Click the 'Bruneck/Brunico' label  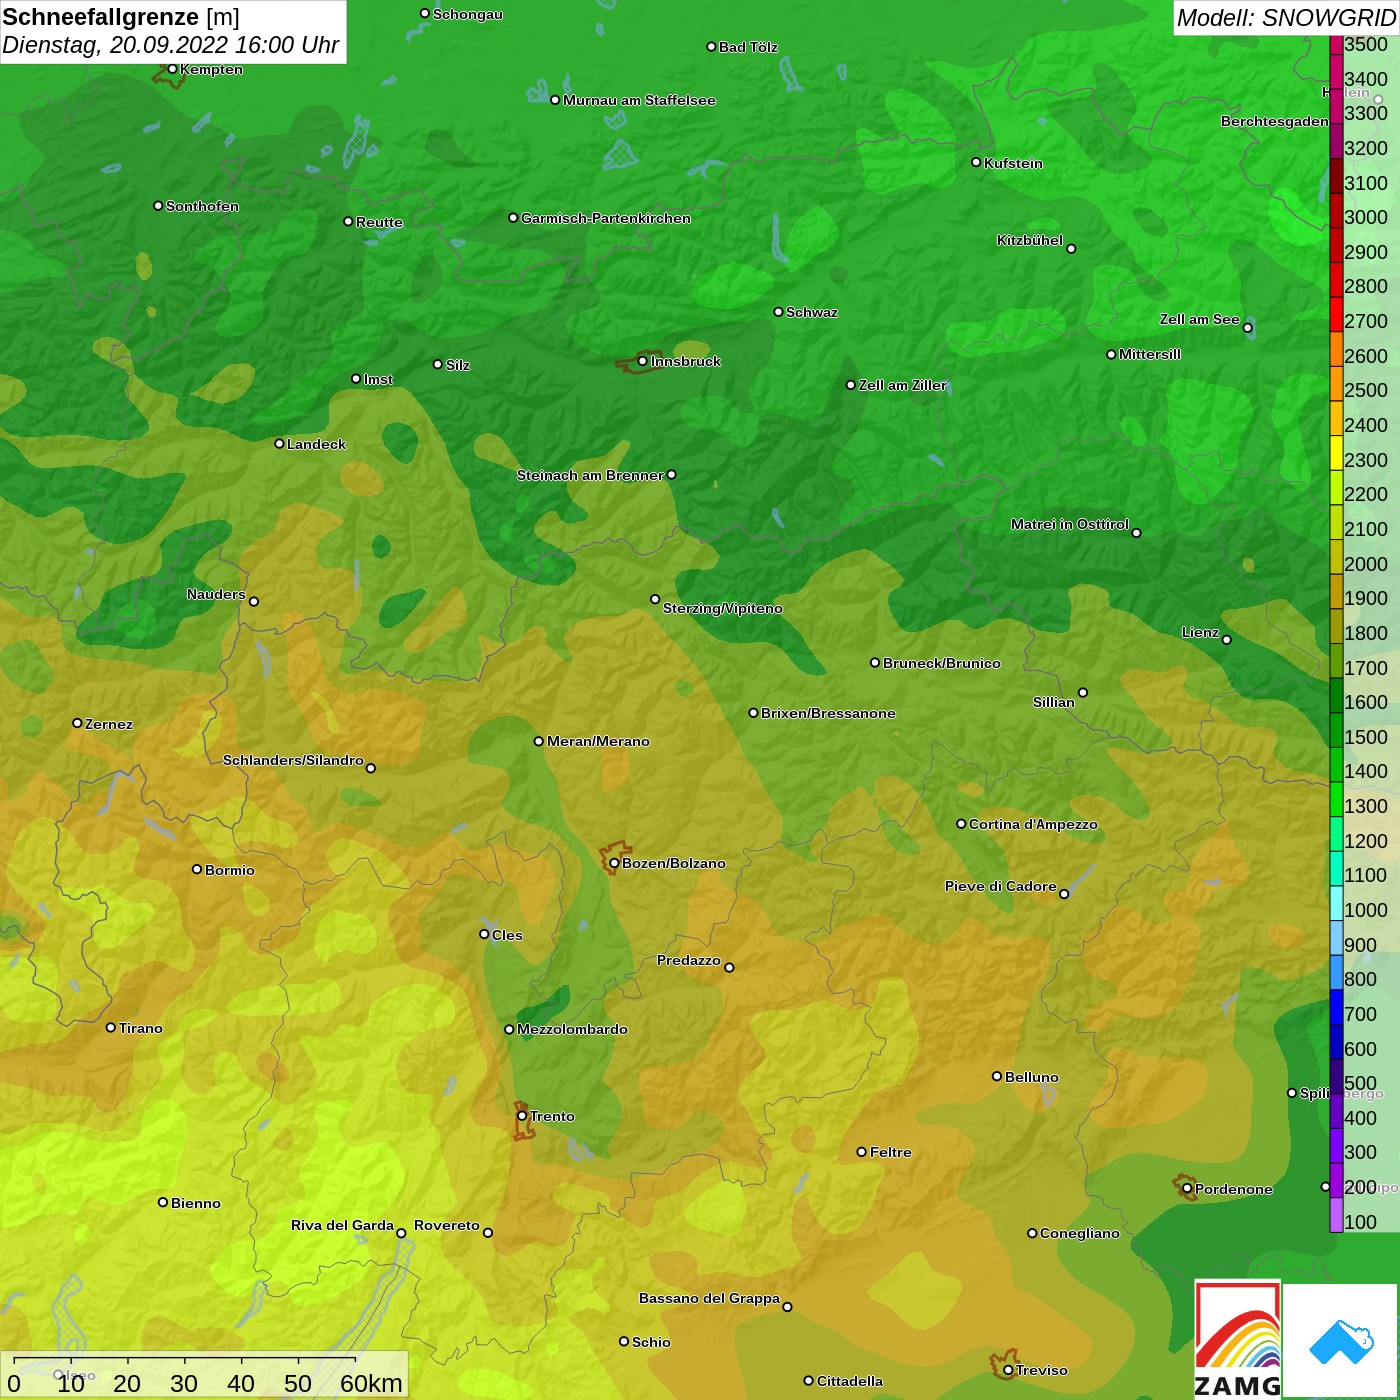[942, 663]
